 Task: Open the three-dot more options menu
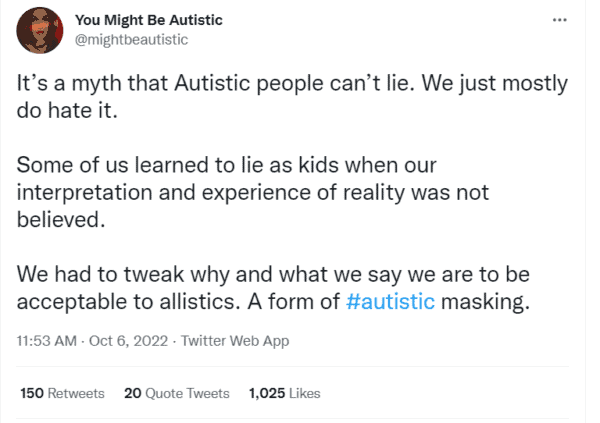click(x=559, y=20)
